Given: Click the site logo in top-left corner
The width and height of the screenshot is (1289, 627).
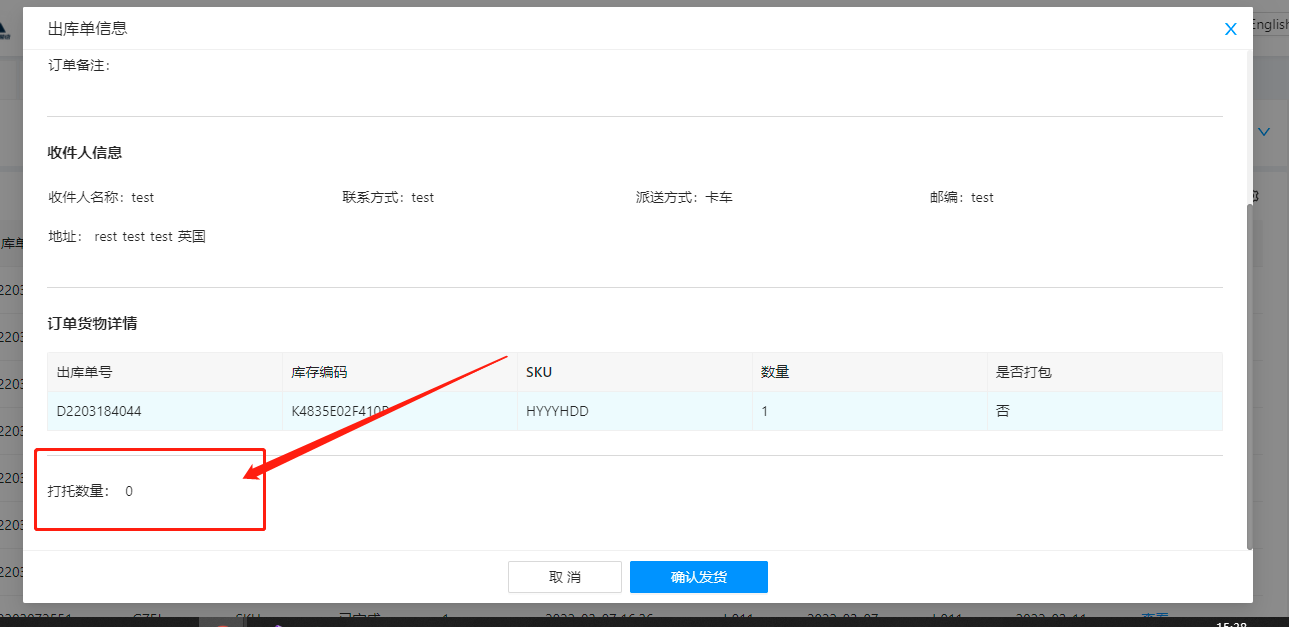Looking at the screenshot, I should click(6, 28).
